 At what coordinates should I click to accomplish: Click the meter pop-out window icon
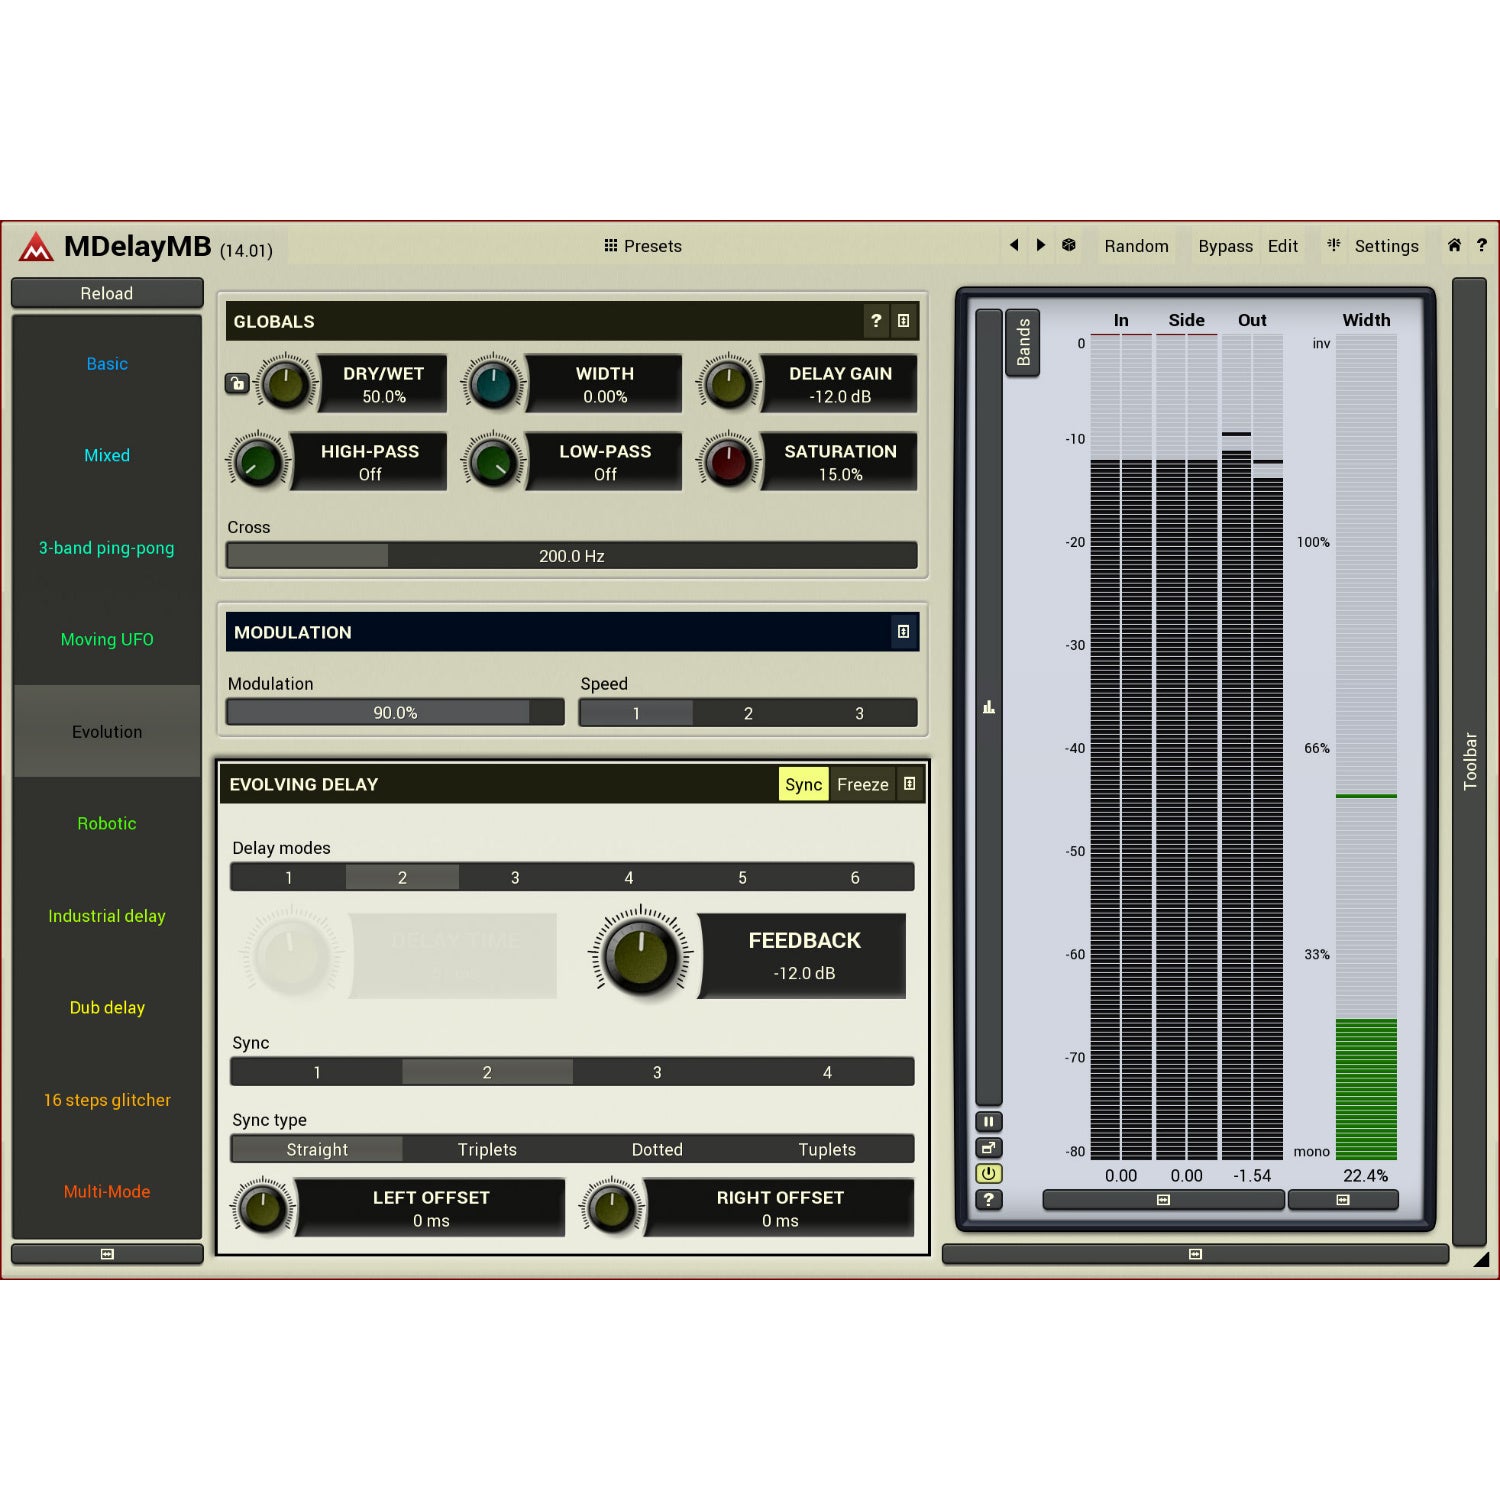coord(988,1148)
